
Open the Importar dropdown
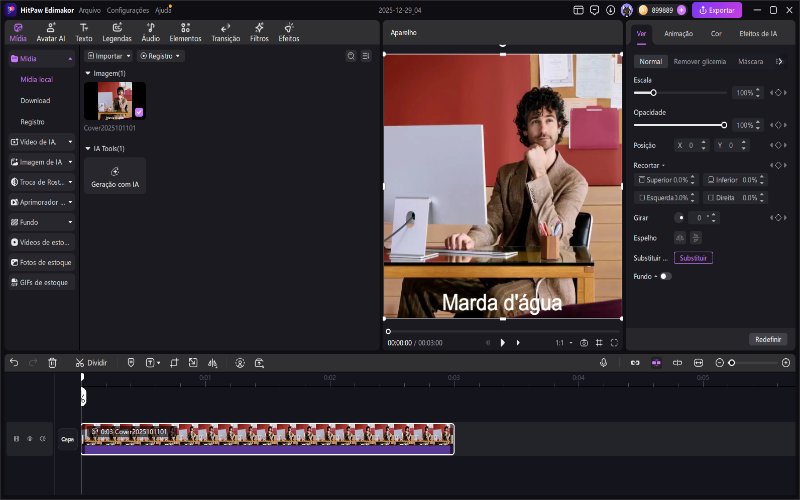point(109,56)
